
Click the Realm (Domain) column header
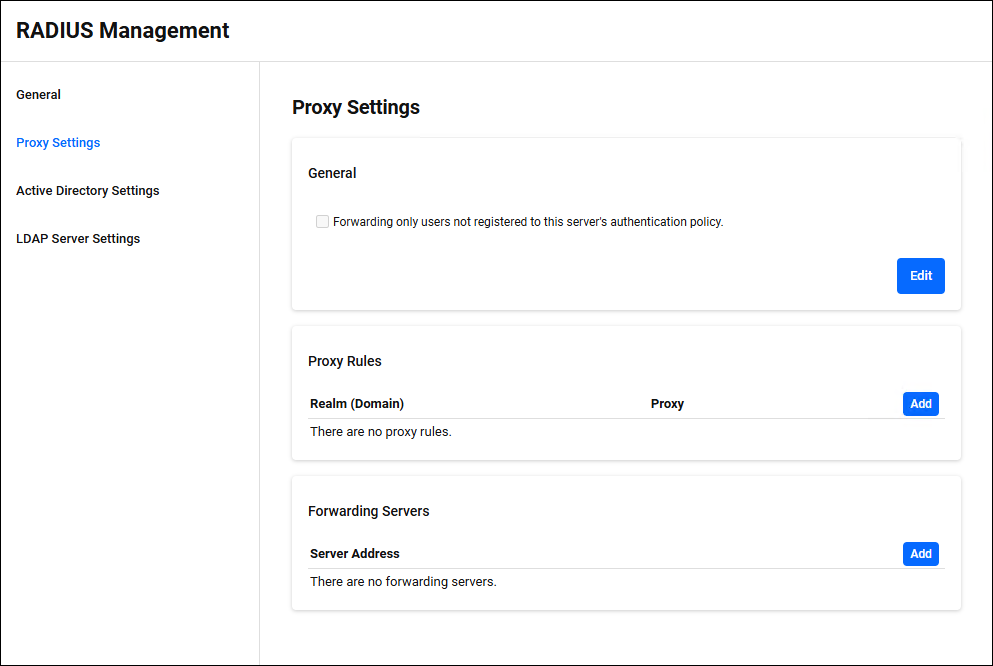click(x=357, y=404)
